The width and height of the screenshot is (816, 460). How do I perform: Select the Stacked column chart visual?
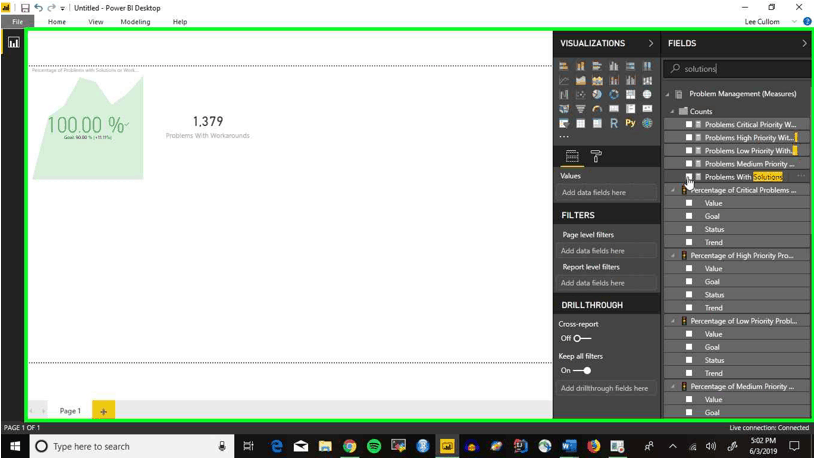point(580,66)
